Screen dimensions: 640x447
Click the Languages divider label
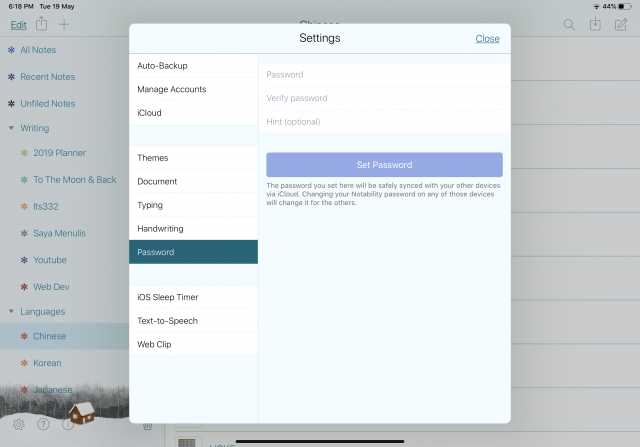click(x=43, y=311)
